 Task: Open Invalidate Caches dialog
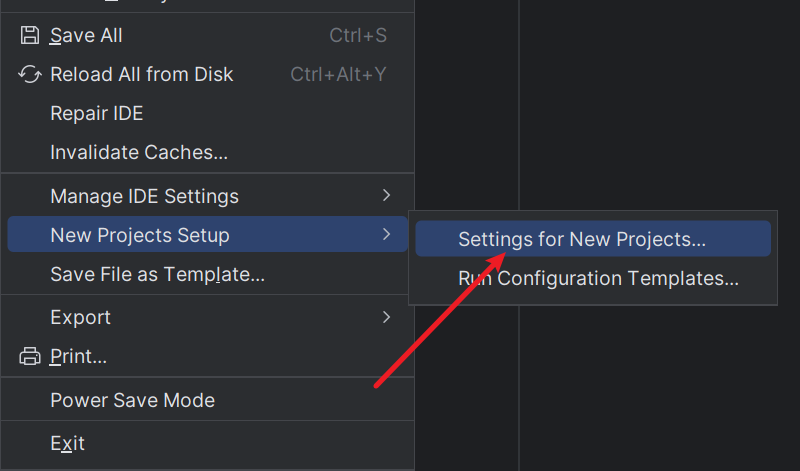pos(139,153)
